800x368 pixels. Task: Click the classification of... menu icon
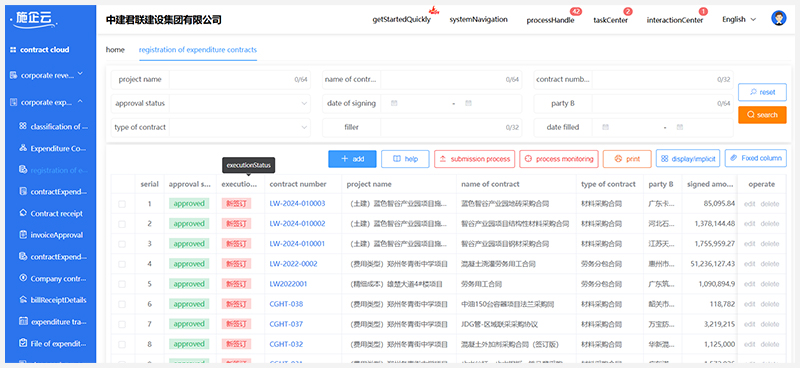(x=22, y=126)
